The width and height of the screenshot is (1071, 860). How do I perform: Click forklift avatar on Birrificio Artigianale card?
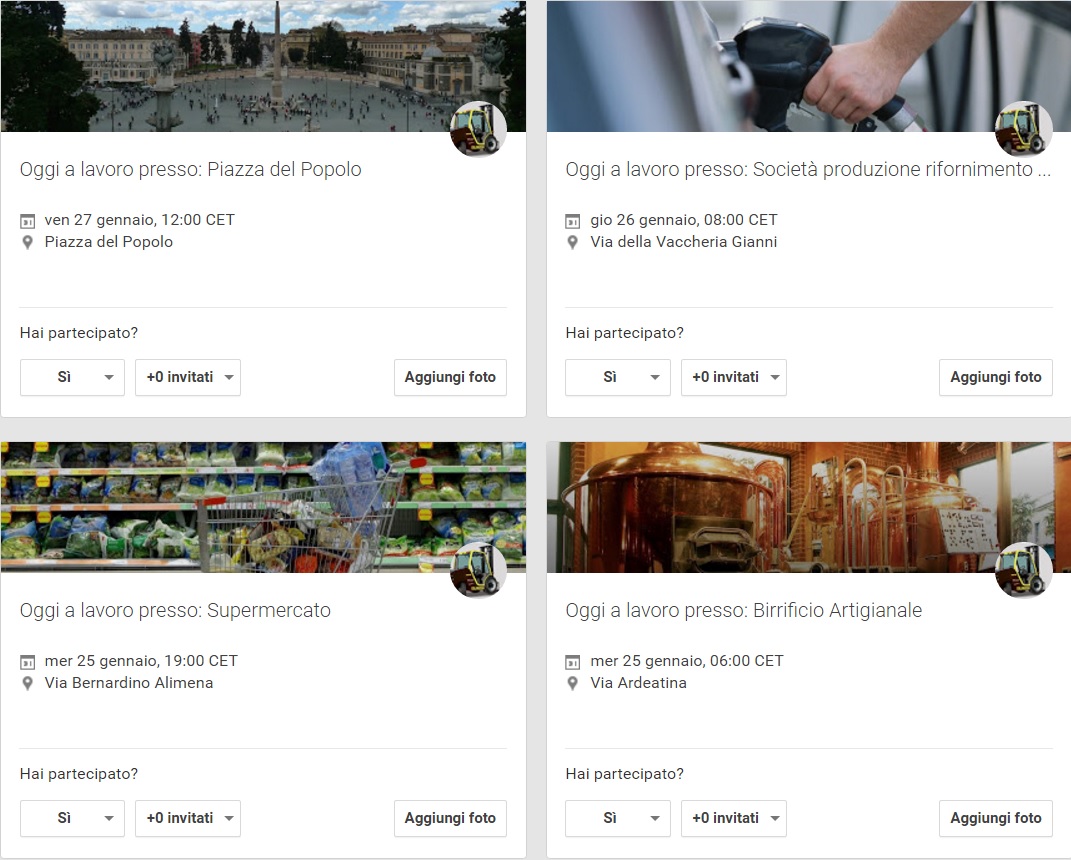[x=1024, y=570]
